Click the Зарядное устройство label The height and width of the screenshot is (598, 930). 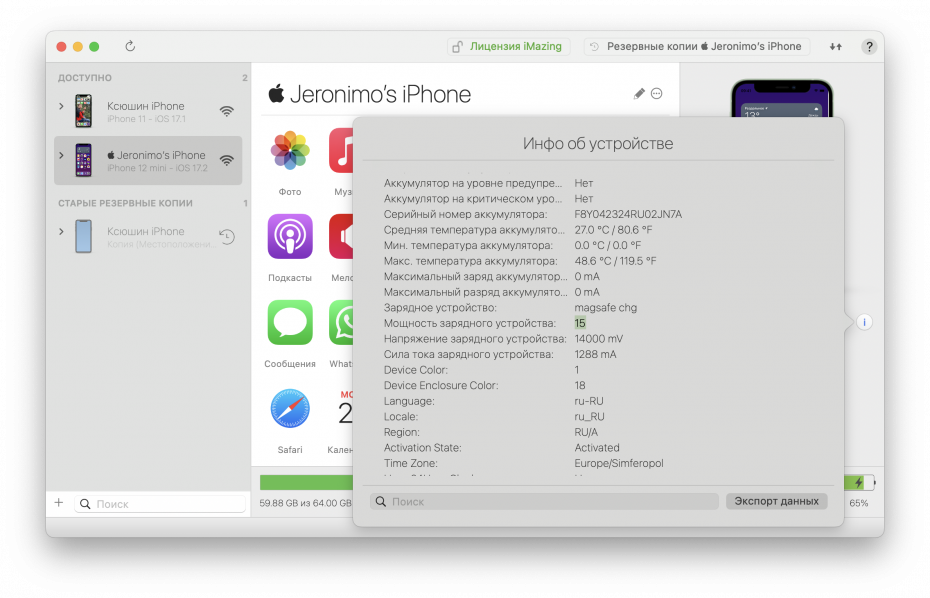[x=440, y=308]
